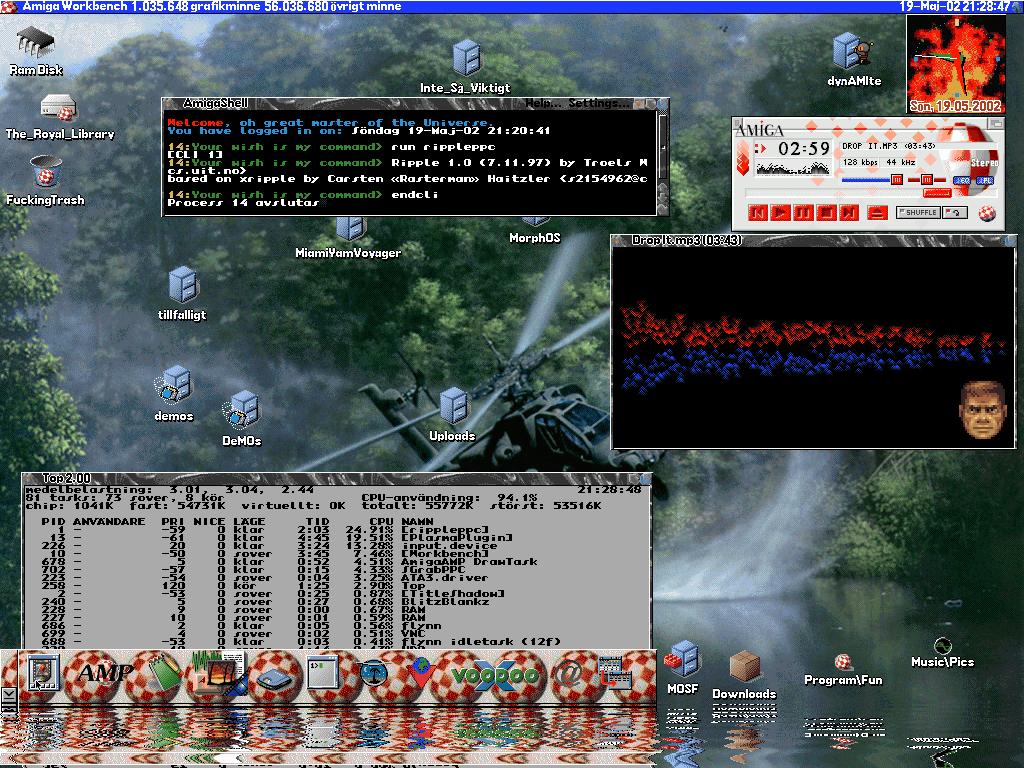Open the MorphOS drawer icon
The image size is (1024, 768).
pyautogui.click(x=535, y=220)
